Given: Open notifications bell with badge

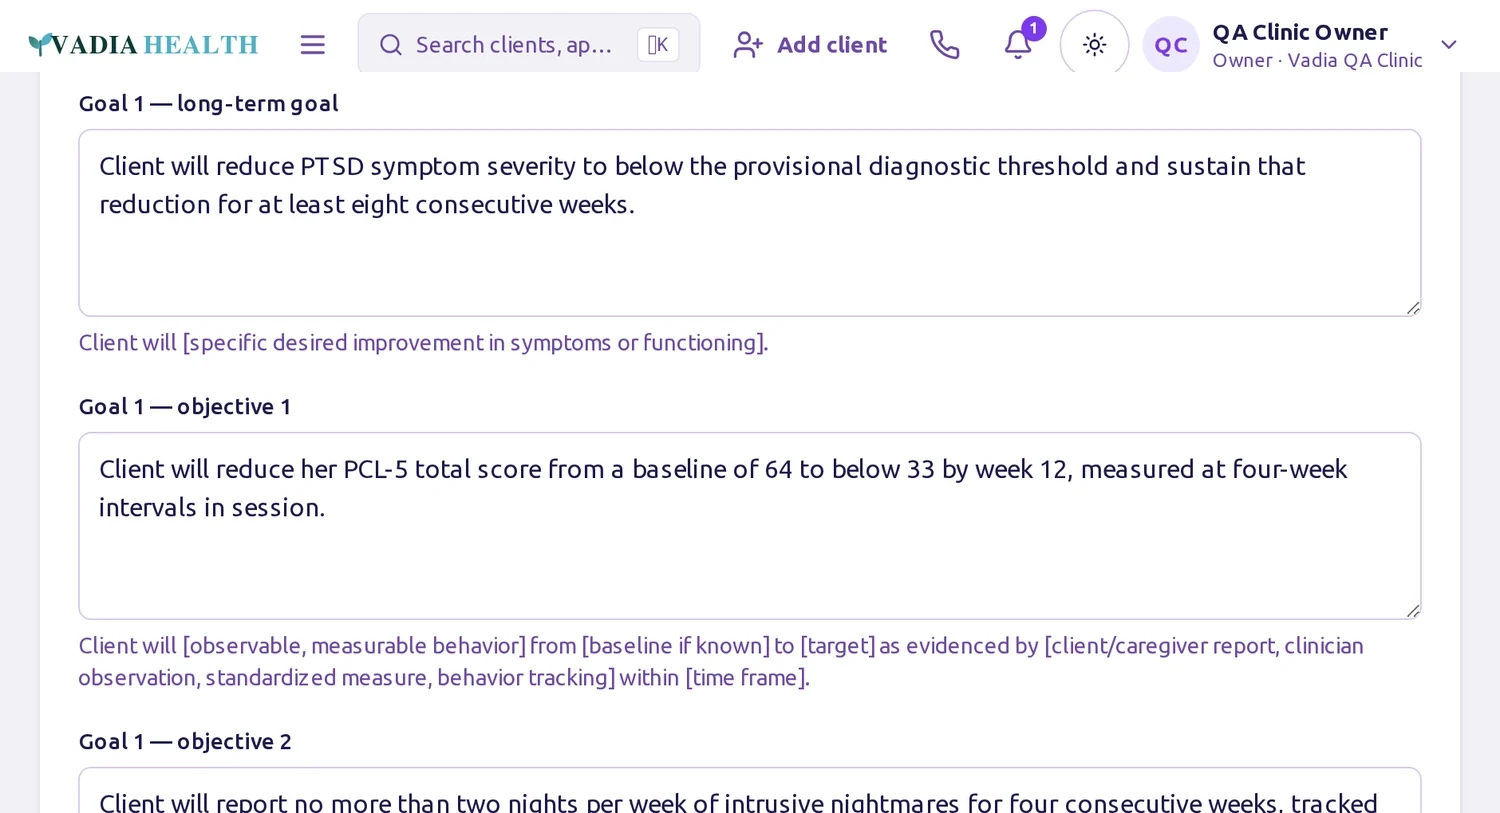Looking at the screenshot, I should [x=1018, y=45].
